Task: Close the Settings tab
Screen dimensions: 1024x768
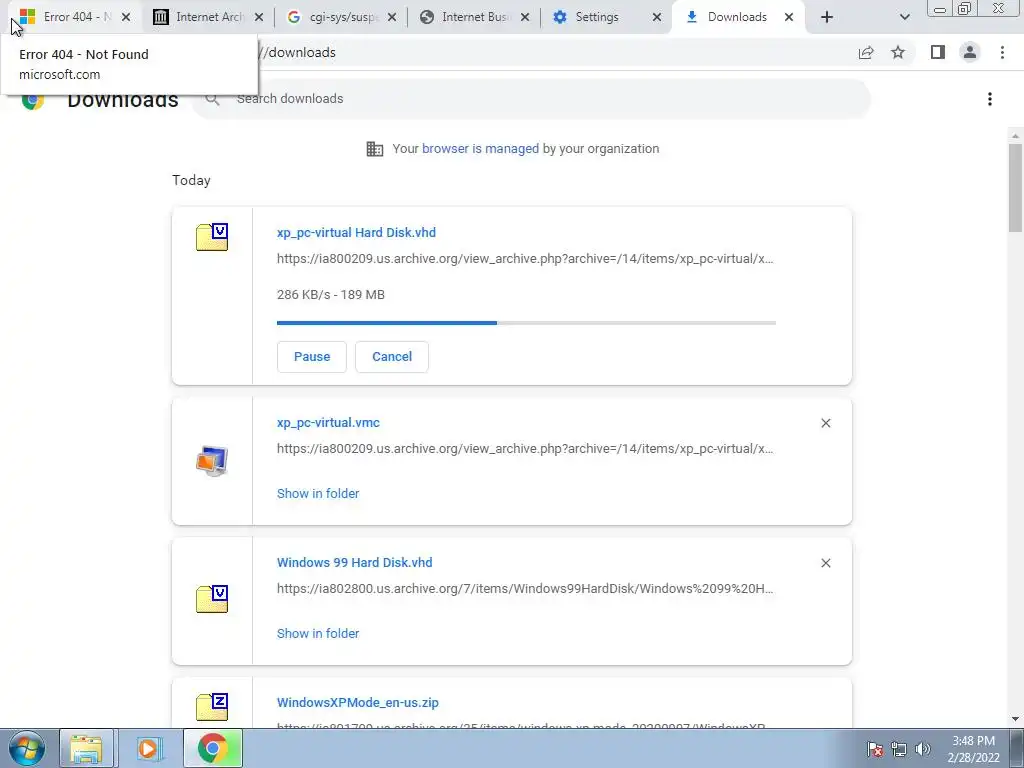Action: tap(657, 18)
